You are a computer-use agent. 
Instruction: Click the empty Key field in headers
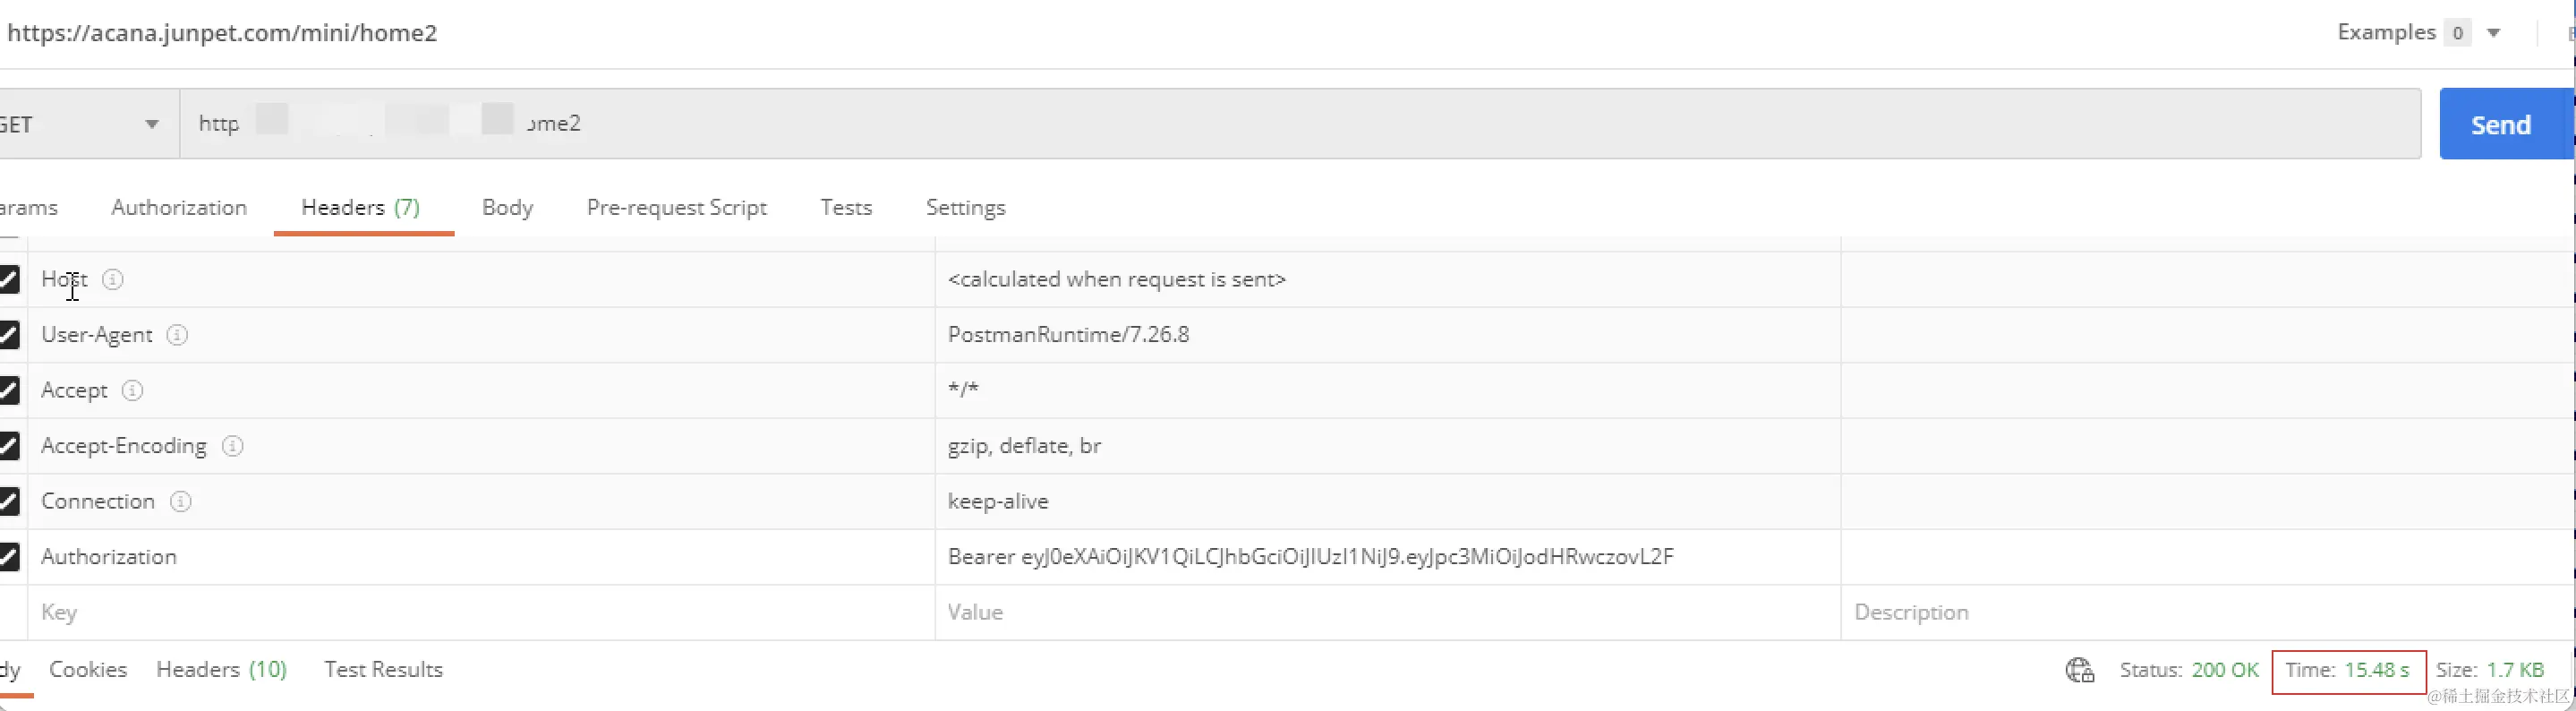pyautogui.click(x=481, y=612)
